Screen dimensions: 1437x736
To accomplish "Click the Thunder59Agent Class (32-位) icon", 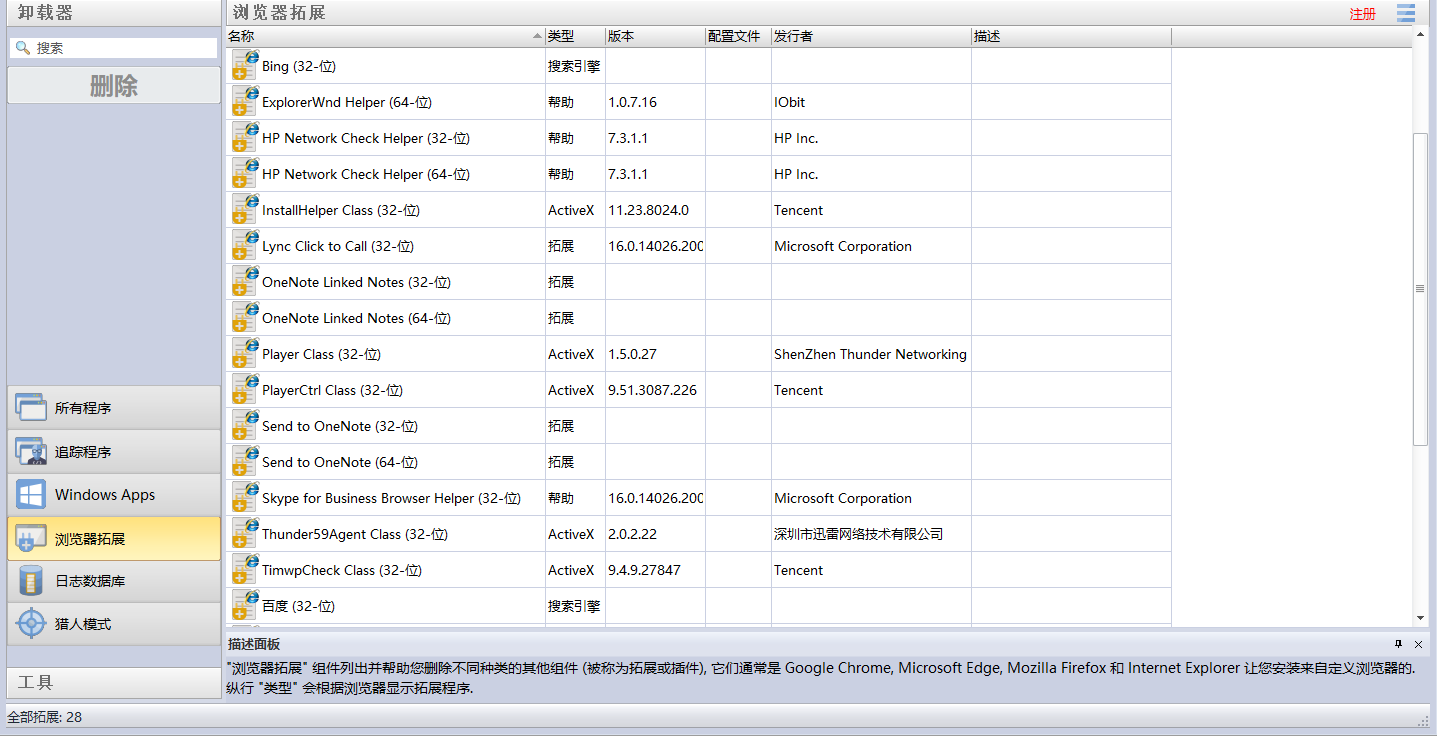I will 245,534.
